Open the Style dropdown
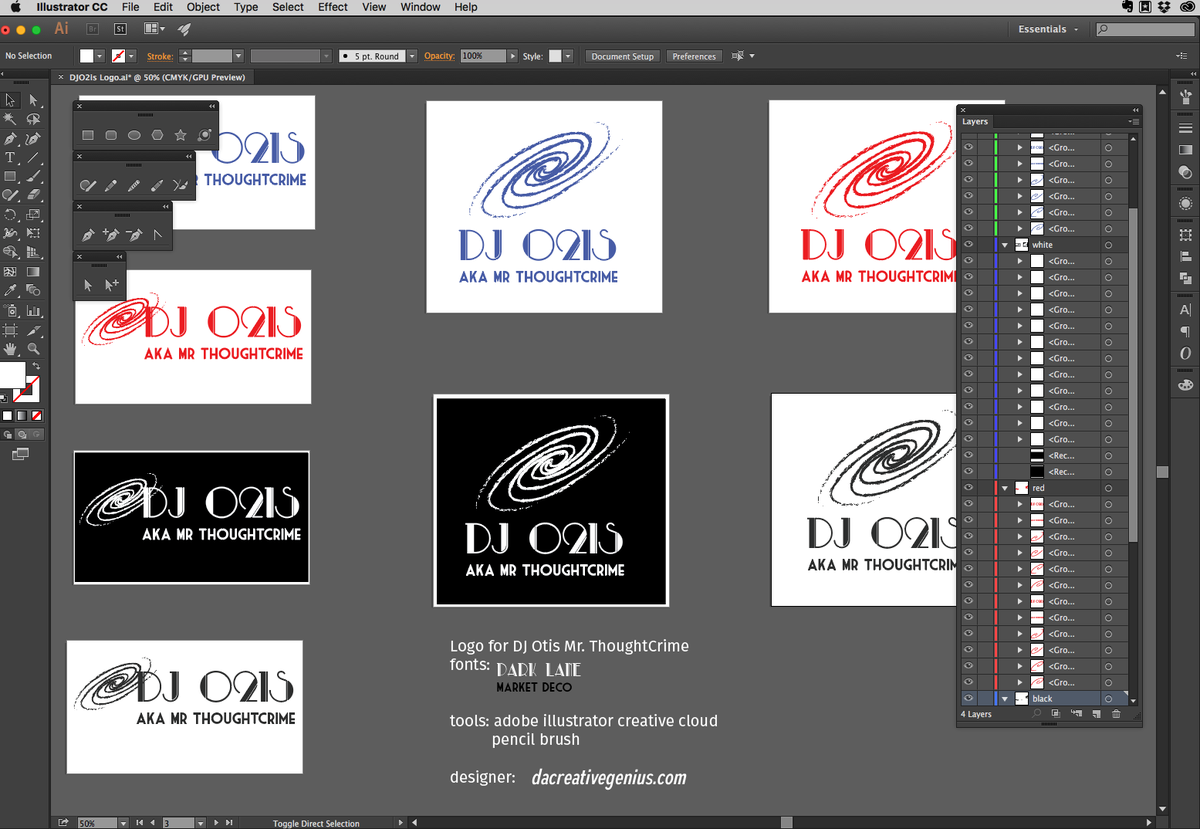This screenshot has height=829, width=1200. tap(568, 56)
